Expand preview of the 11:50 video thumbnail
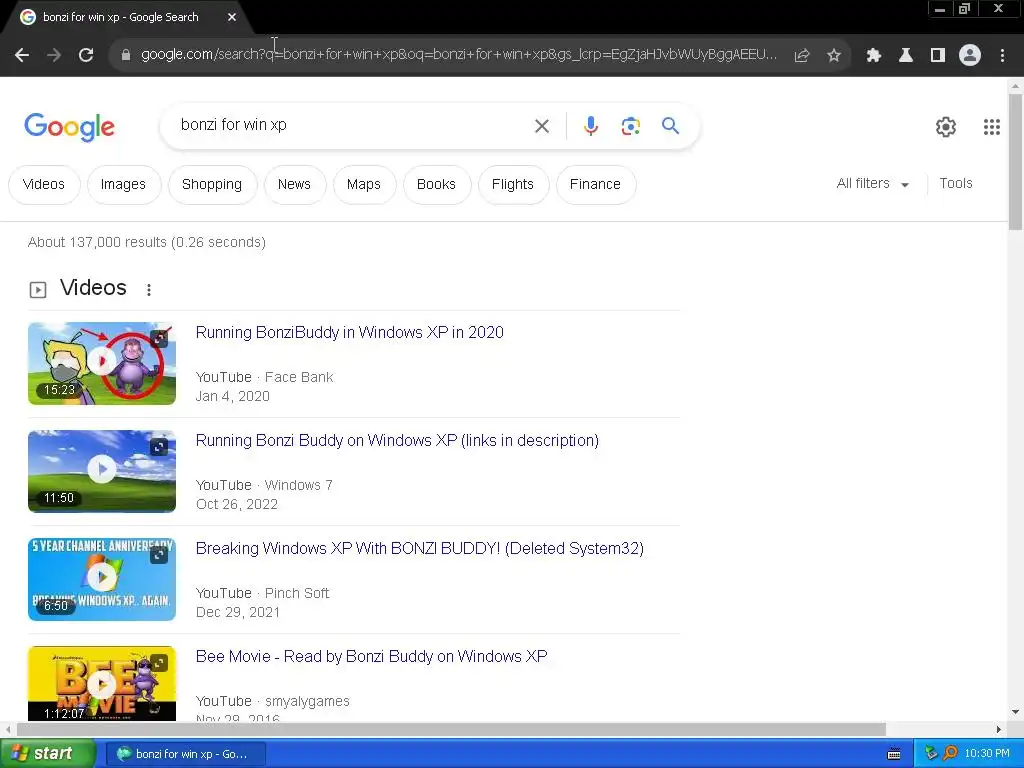 click(x=159, y=447)
